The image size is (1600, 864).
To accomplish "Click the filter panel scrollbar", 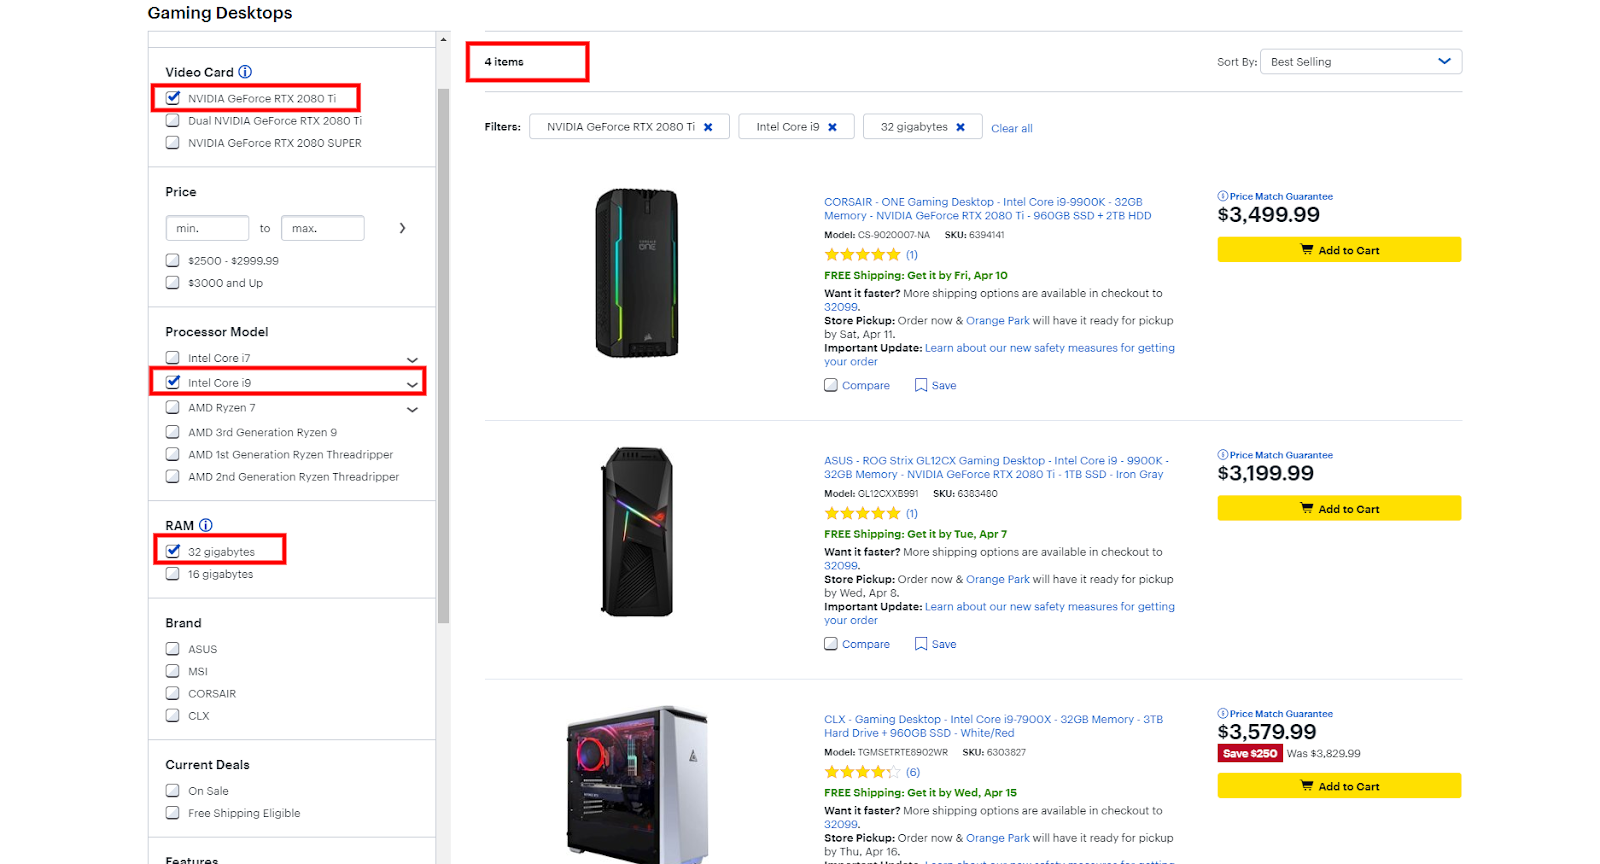I will [443, 355].
